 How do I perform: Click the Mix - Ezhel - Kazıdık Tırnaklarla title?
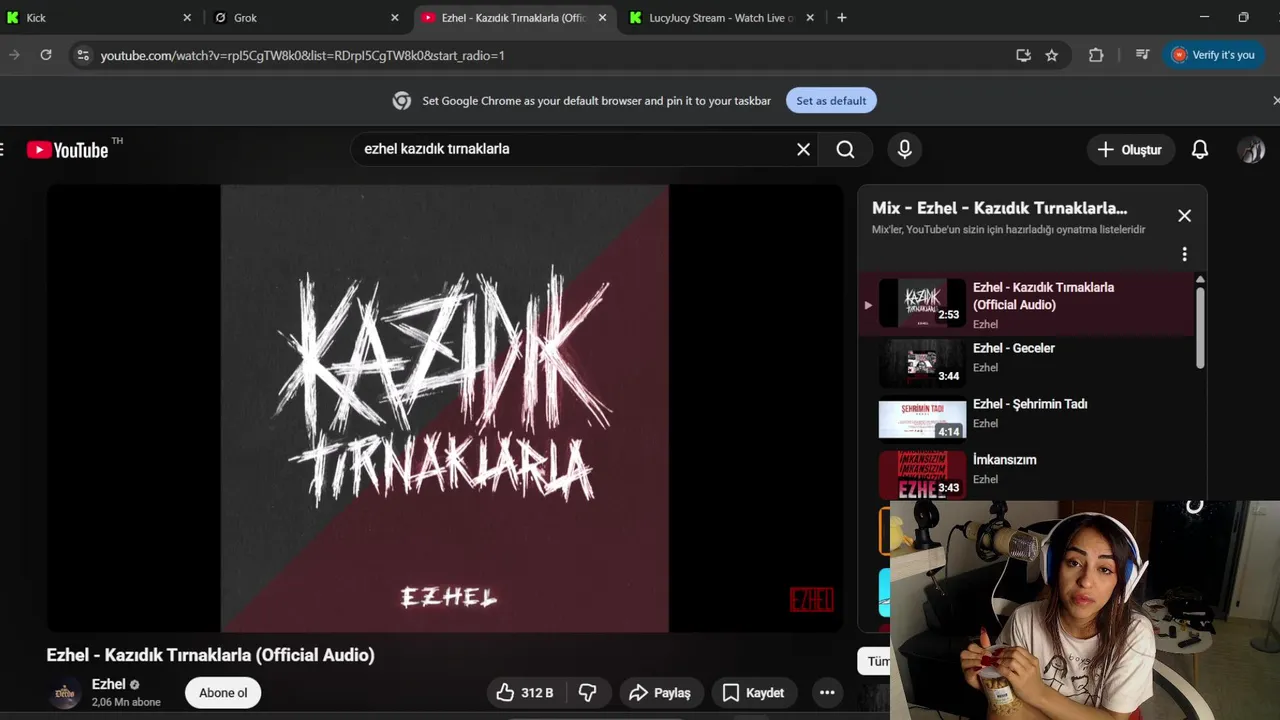[x=999, y=208]
